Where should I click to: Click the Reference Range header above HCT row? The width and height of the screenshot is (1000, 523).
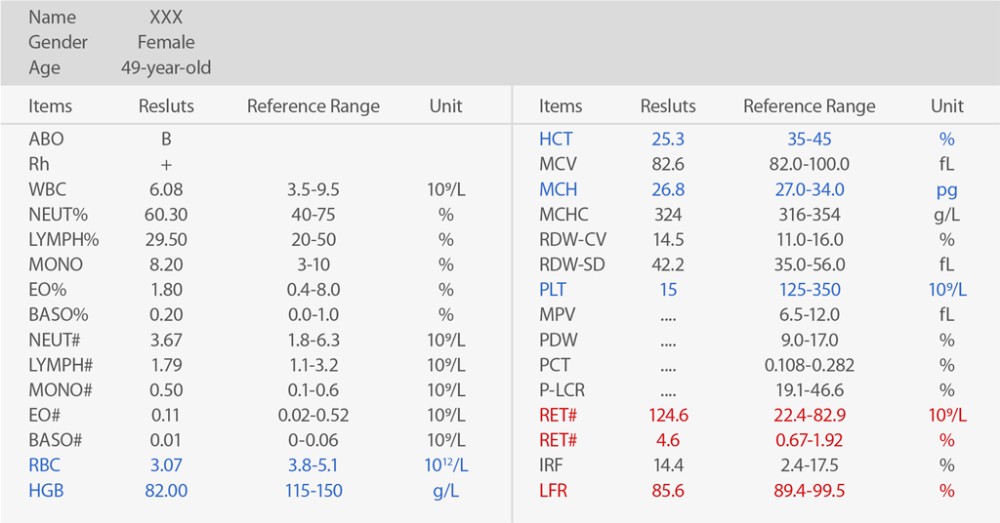(x=809, y=106)
